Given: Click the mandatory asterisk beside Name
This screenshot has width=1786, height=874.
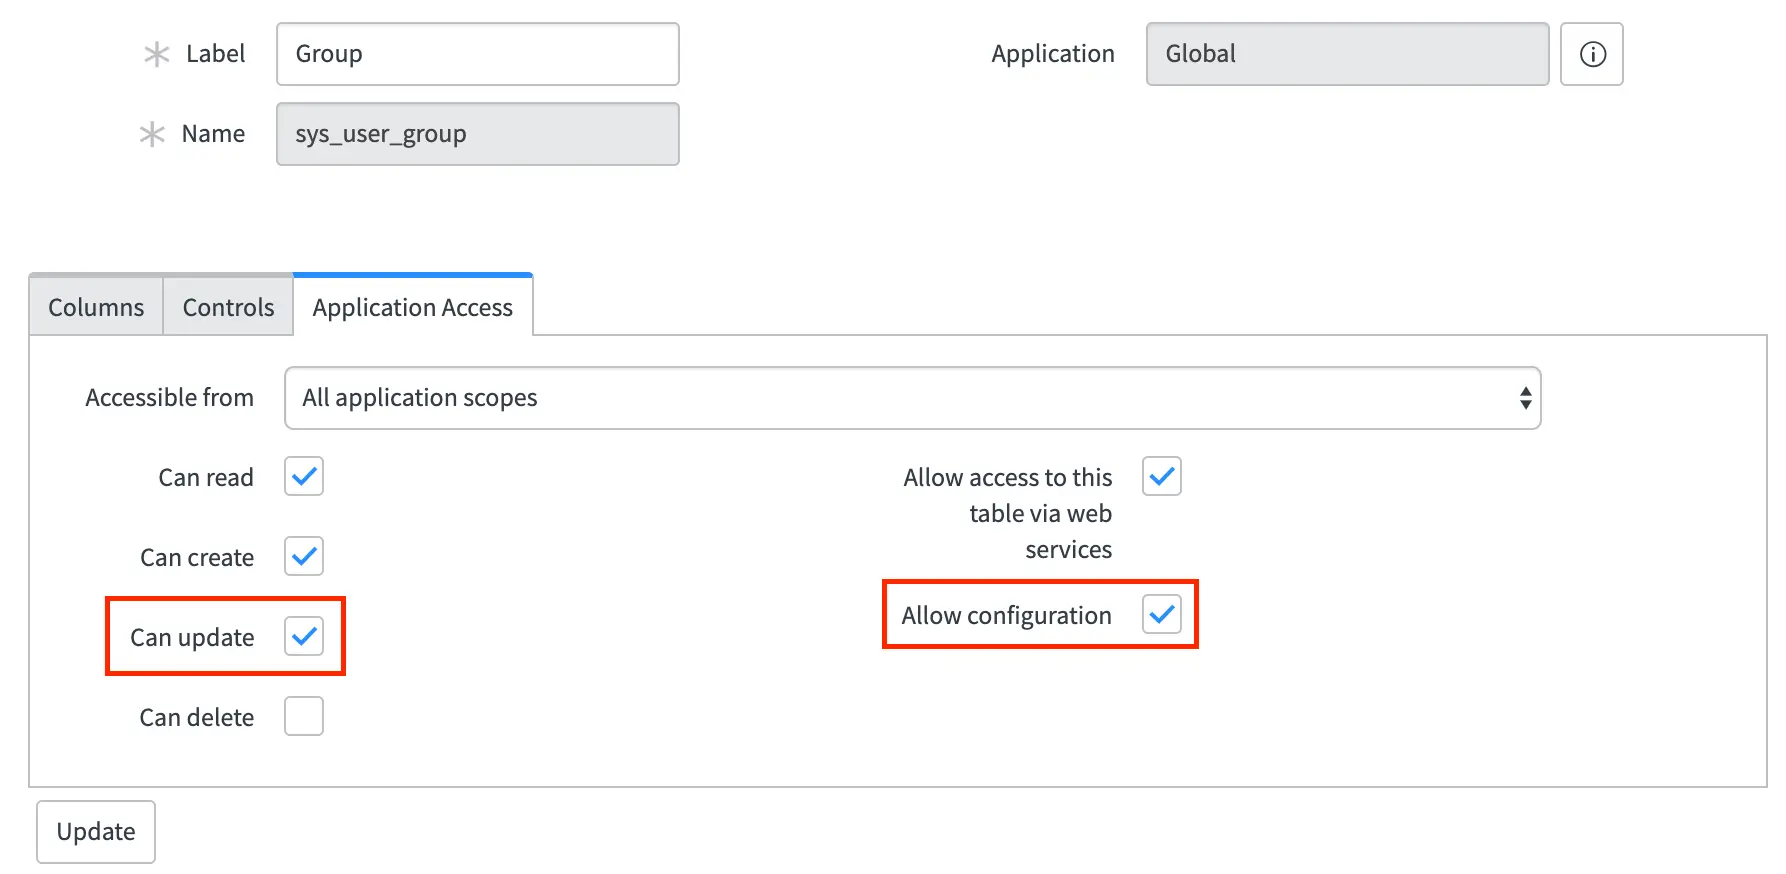Looking at the screenshot, I should [x=152, y=134].
